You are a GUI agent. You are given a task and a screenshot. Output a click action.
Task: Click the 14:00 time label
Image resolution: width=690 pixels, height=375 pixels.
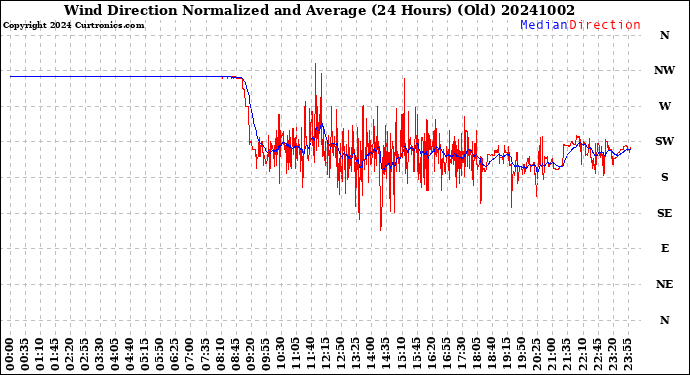click(371, 354)
